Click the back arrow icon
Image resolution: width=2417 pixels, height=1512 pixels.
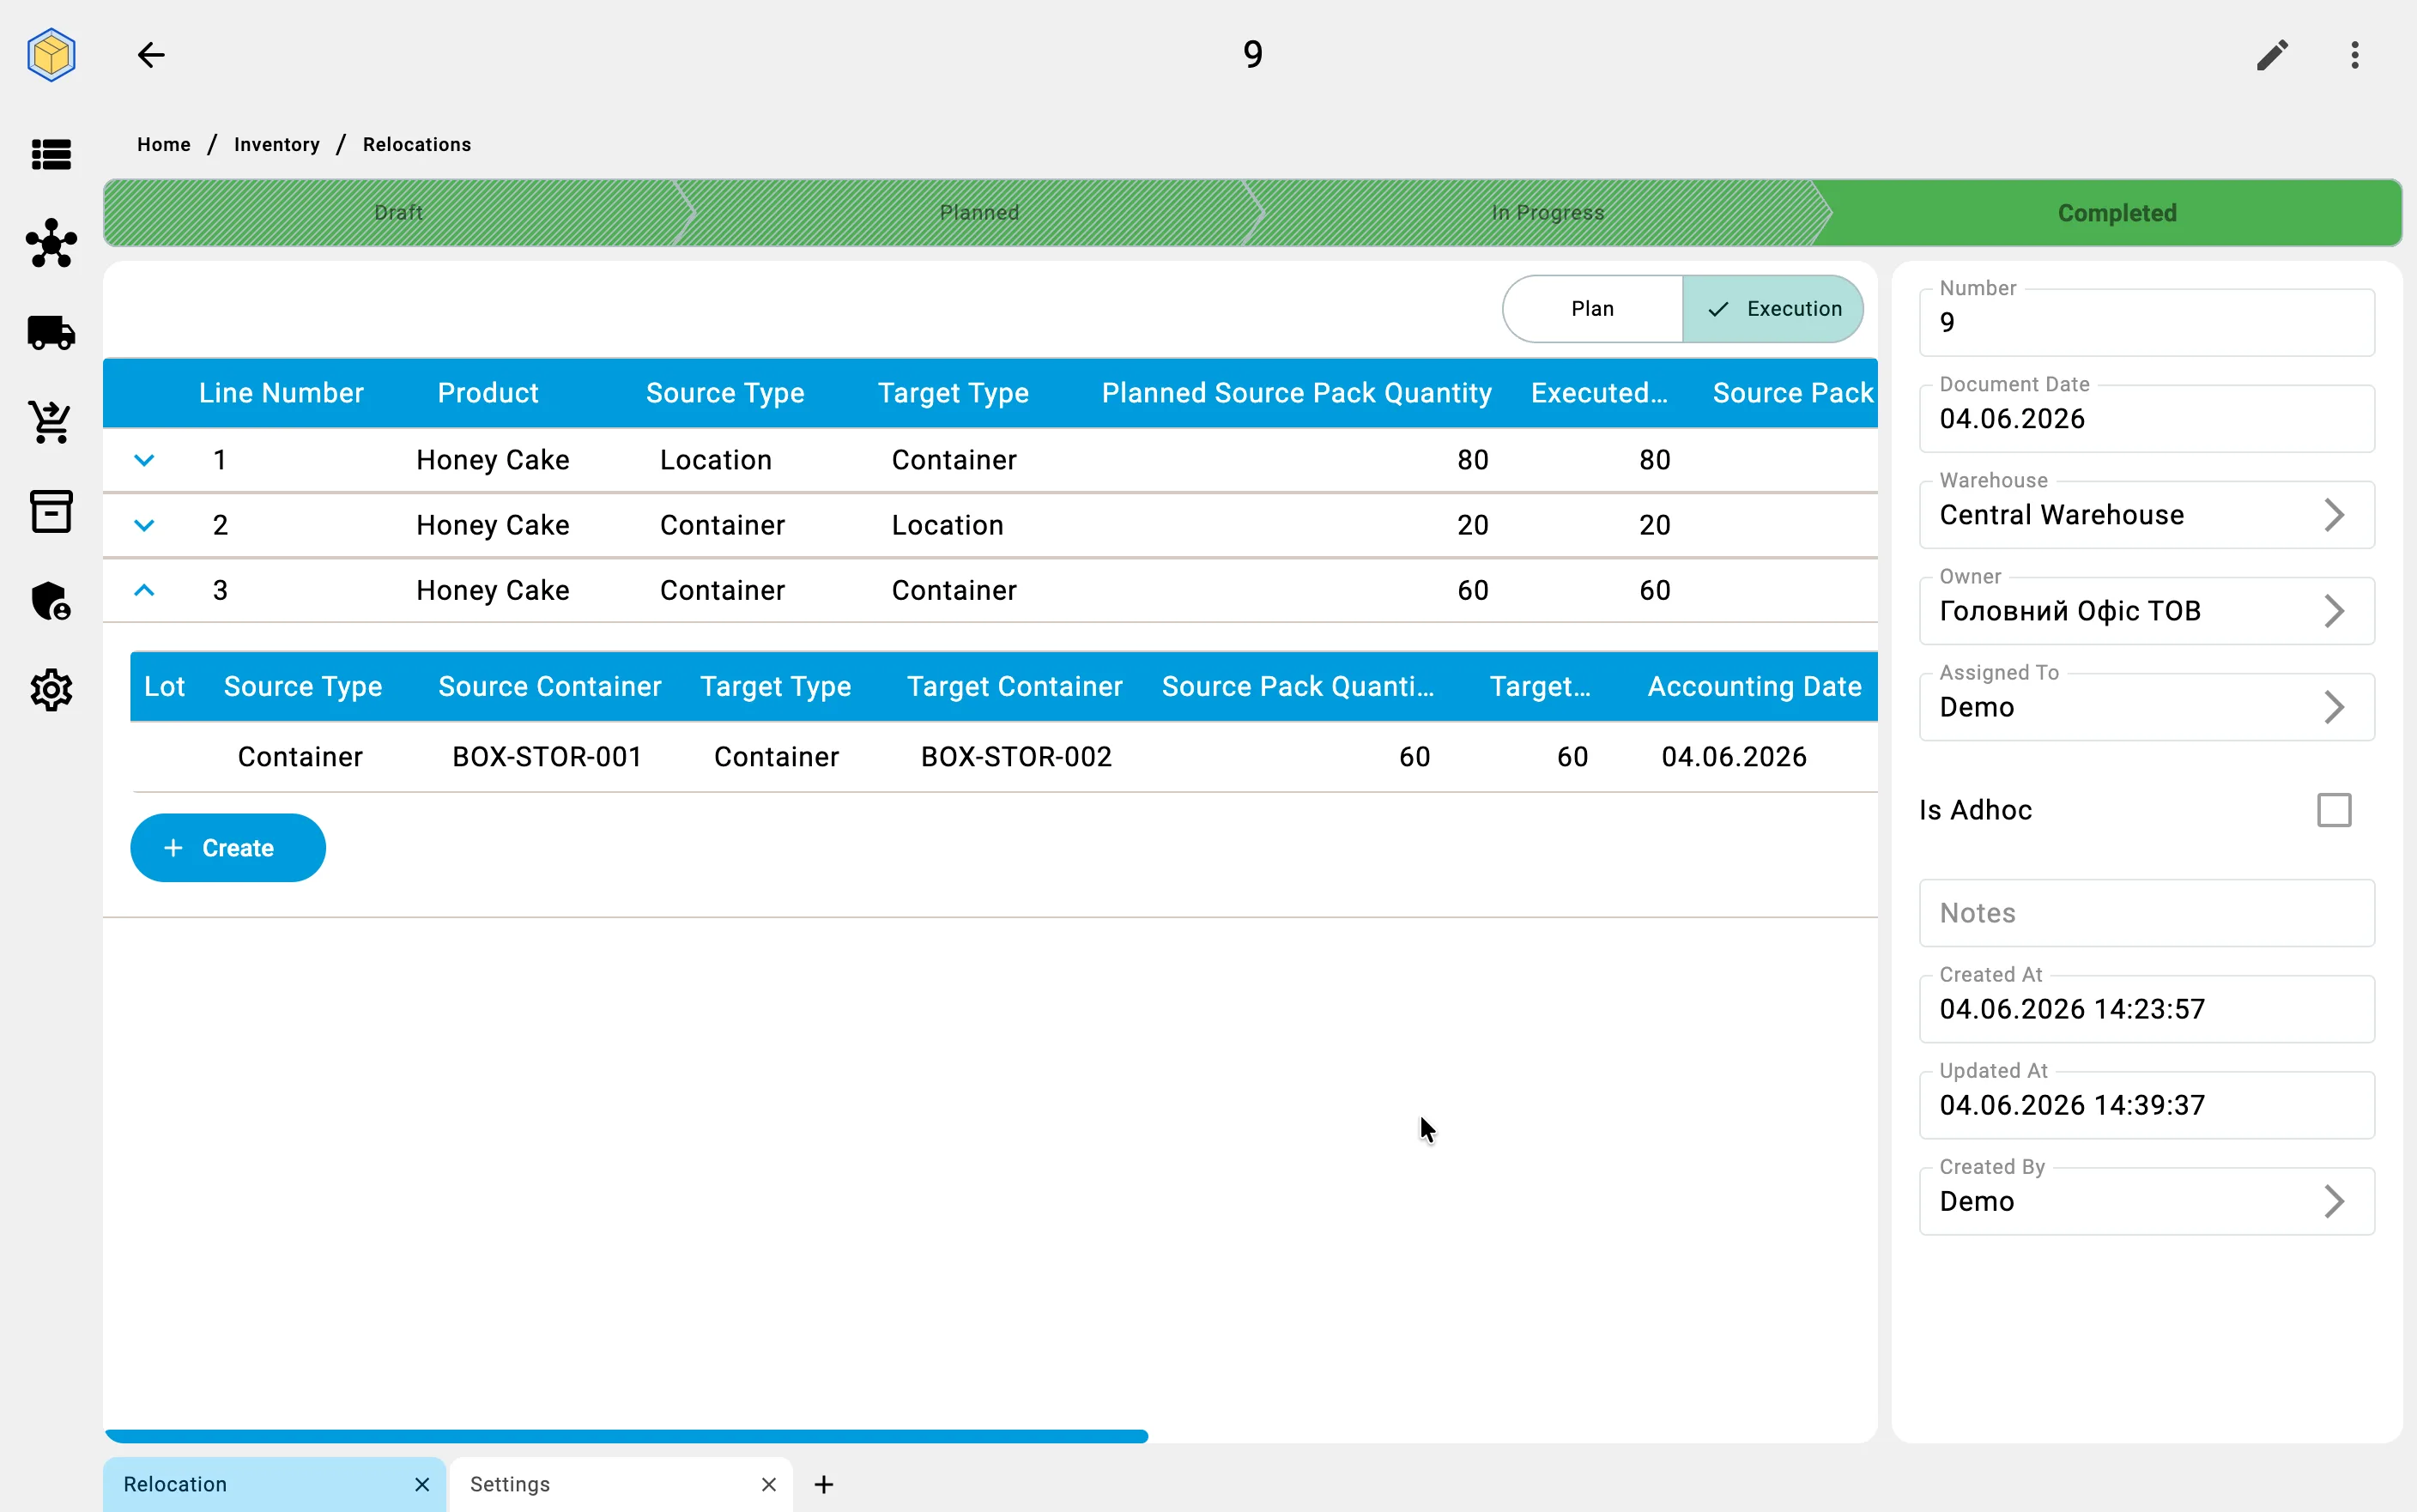coord(151,55)
